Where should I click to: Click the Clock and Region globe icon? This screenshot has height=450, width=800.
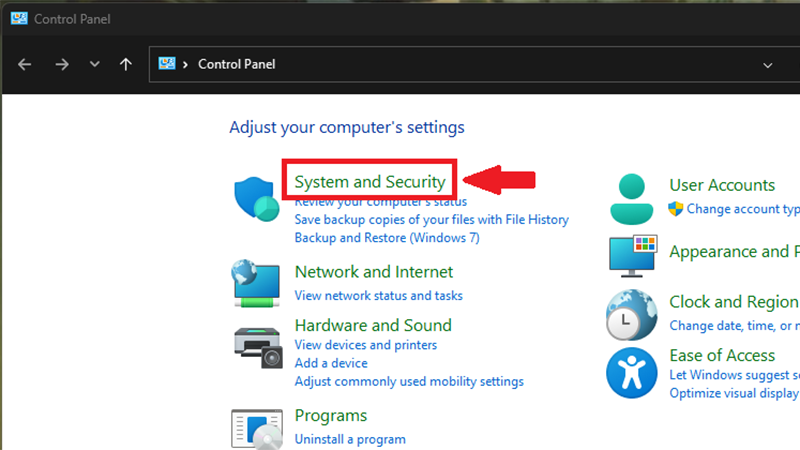632,314
